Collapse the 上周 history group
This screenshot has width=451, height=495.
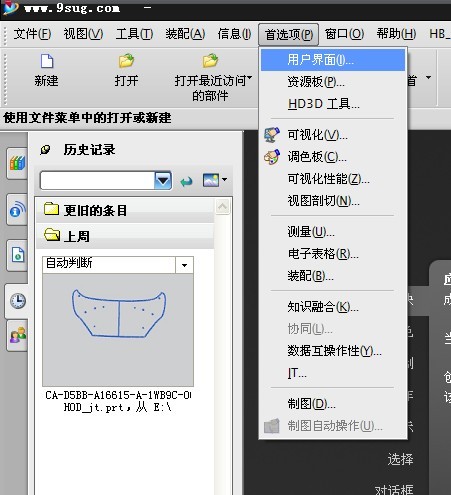pyautogui.click(x=125, y=236)
